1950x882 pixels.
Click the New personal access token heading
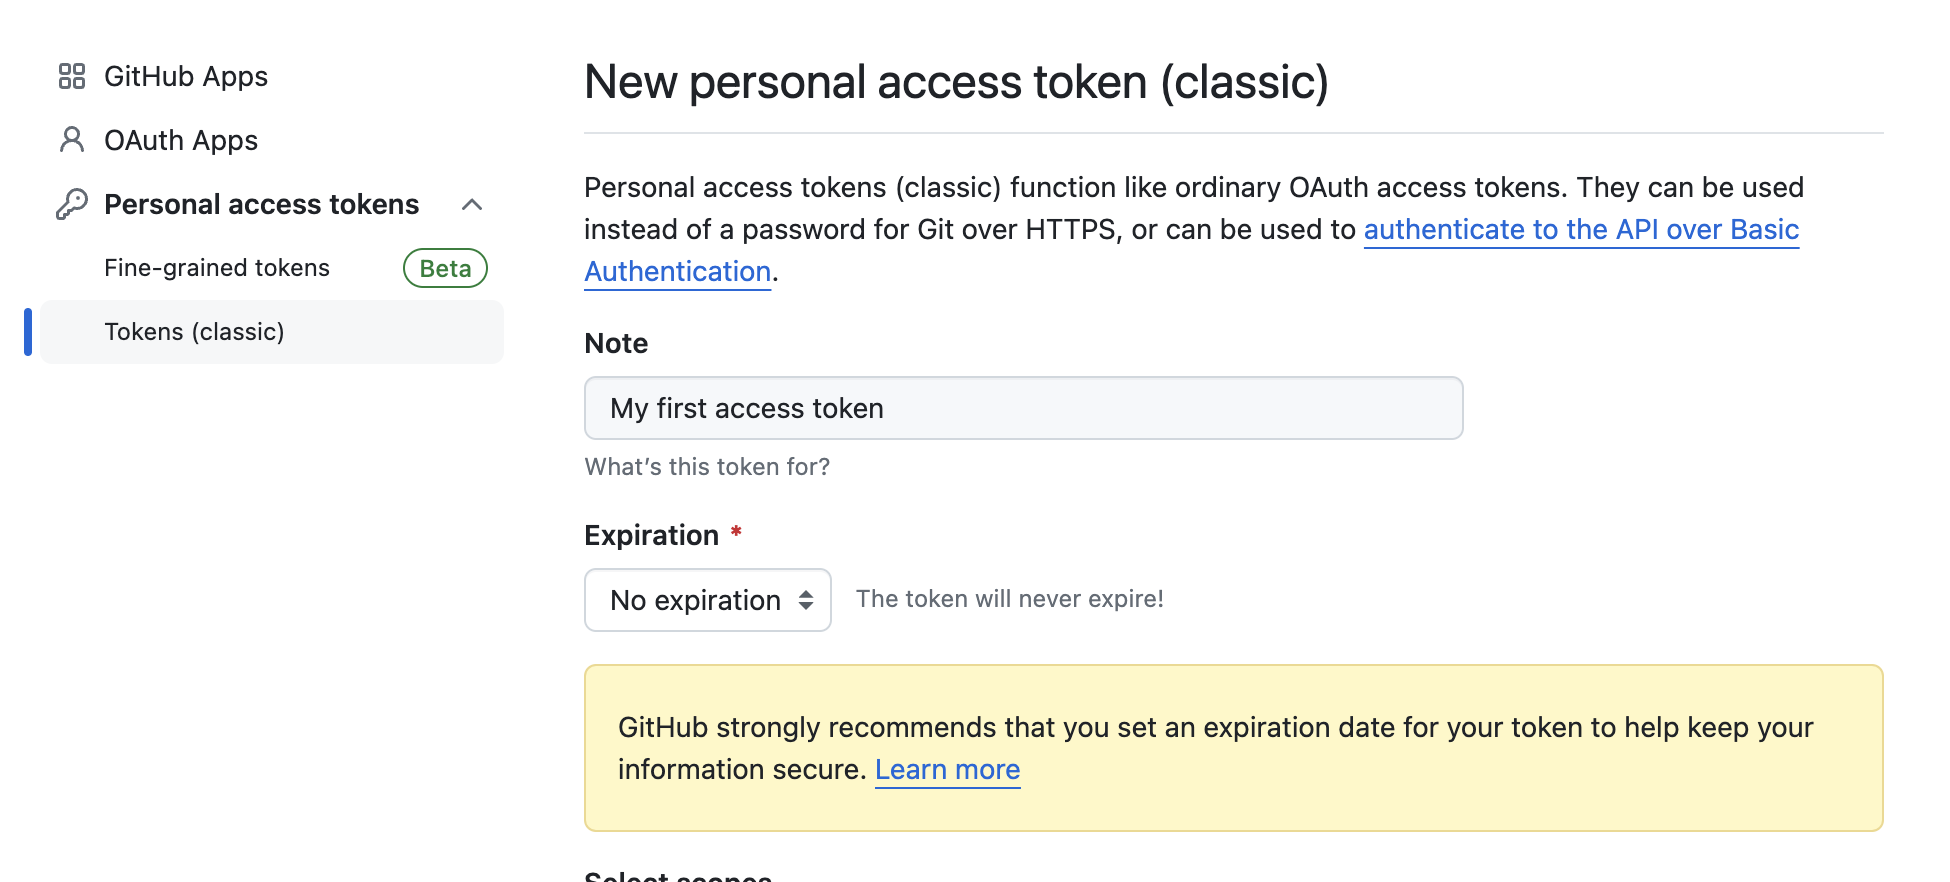pyautogui.click(x=956, y=82)
